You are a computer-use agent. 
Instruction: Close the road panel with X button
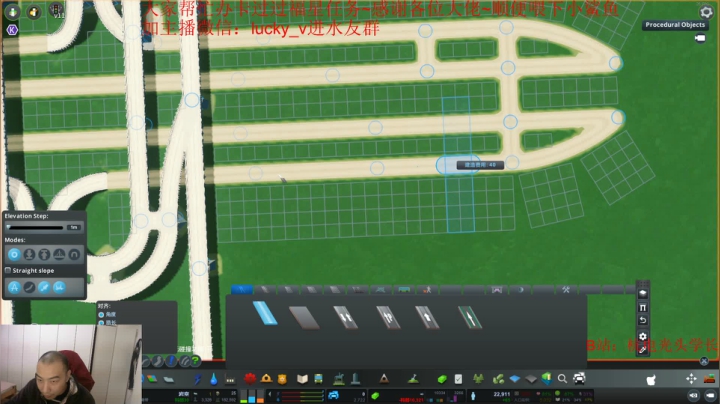pos(704,361)
